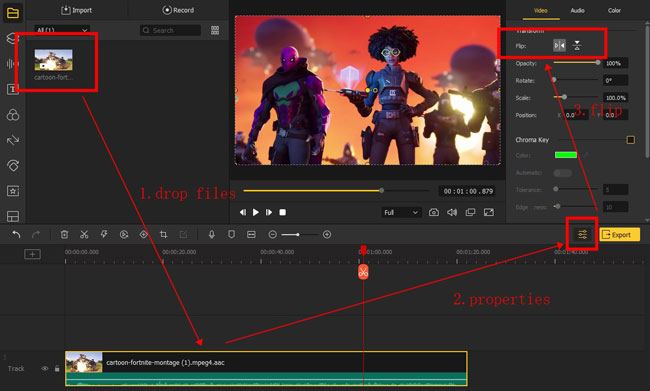This screenshot has width=650, height=391.
Task: Click the Rotate 0° value field
Action: [x=615, y=80]
